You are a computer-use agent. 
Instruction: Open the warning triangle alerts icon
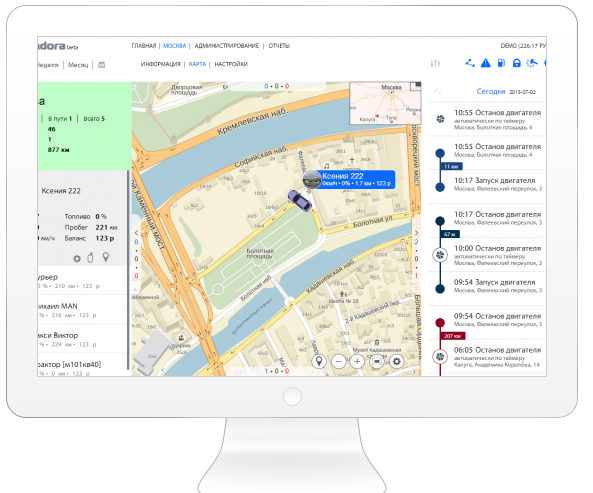point(486,63)
